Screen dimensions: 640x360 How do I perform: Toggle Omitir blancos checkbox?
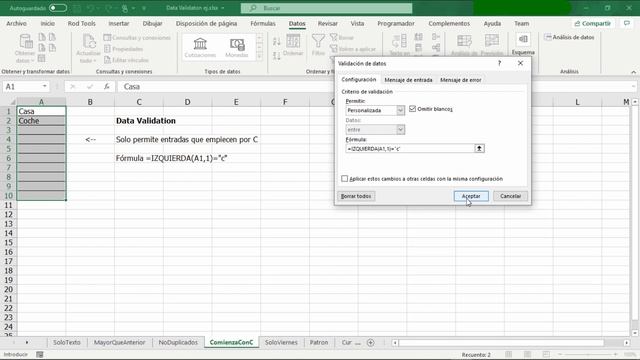pos(412,109)
